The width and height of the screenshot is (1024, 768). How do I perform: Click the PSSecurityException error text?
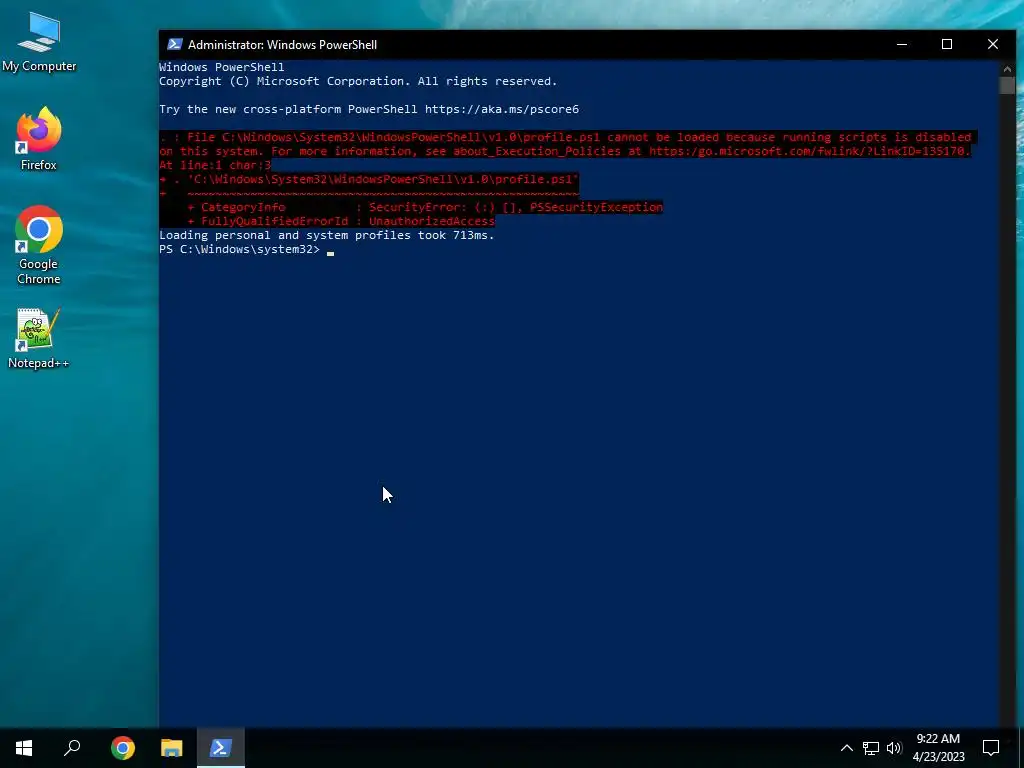[x=596, y=207]
